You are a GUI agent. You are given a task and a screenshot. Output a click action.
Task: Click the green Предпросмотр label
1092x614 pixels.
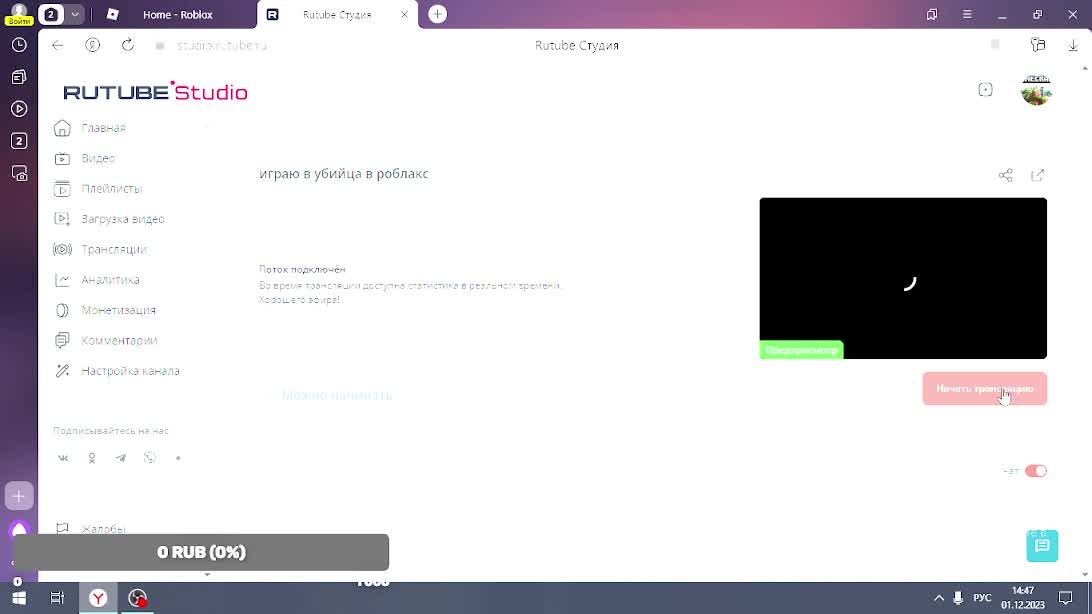tap(801, 350)
